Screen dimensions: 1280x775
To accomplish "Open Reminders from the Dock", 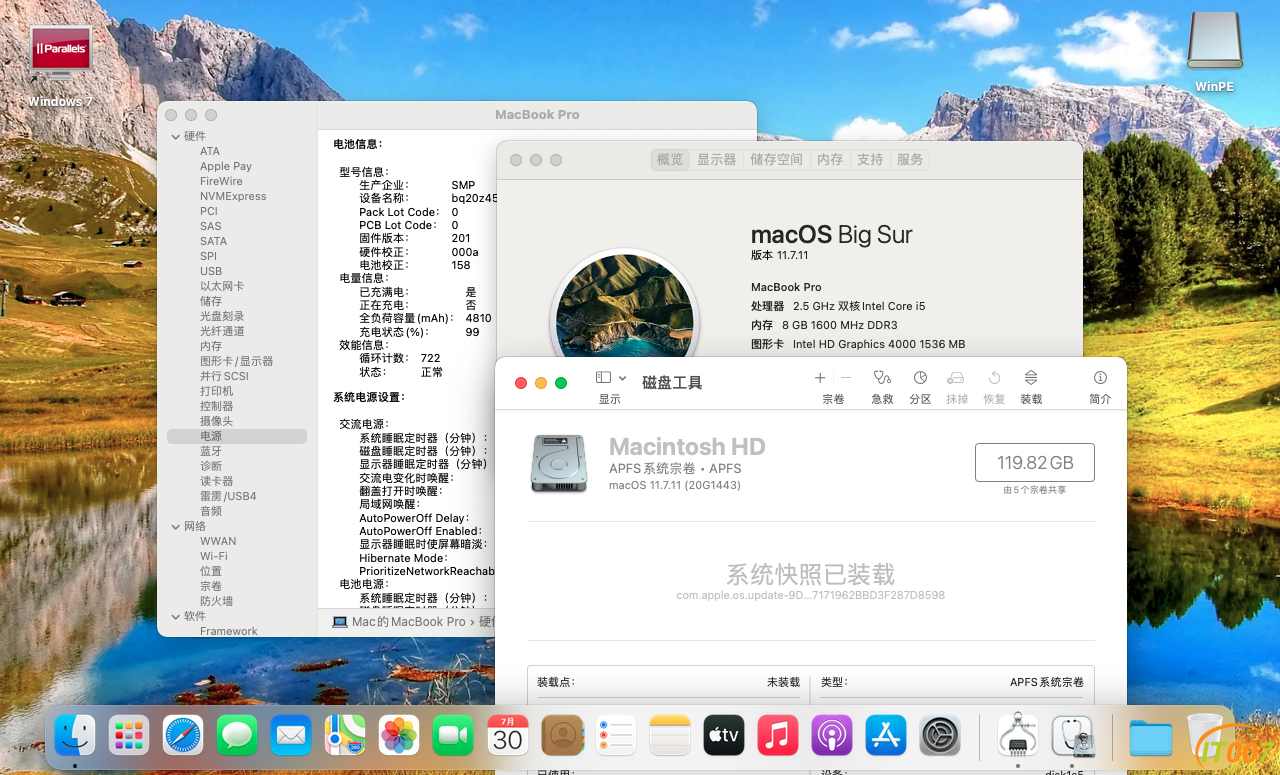I will 616,736.
